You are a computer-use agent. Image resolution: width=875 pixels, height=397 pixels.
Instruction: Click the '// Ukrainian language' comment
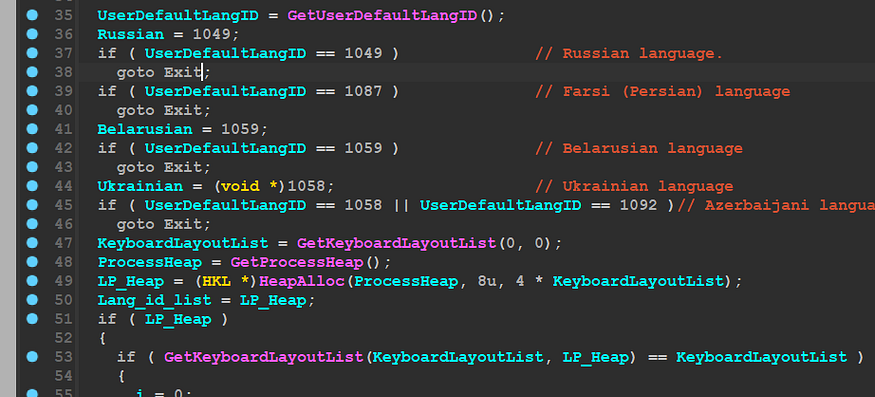click(634, 186)
